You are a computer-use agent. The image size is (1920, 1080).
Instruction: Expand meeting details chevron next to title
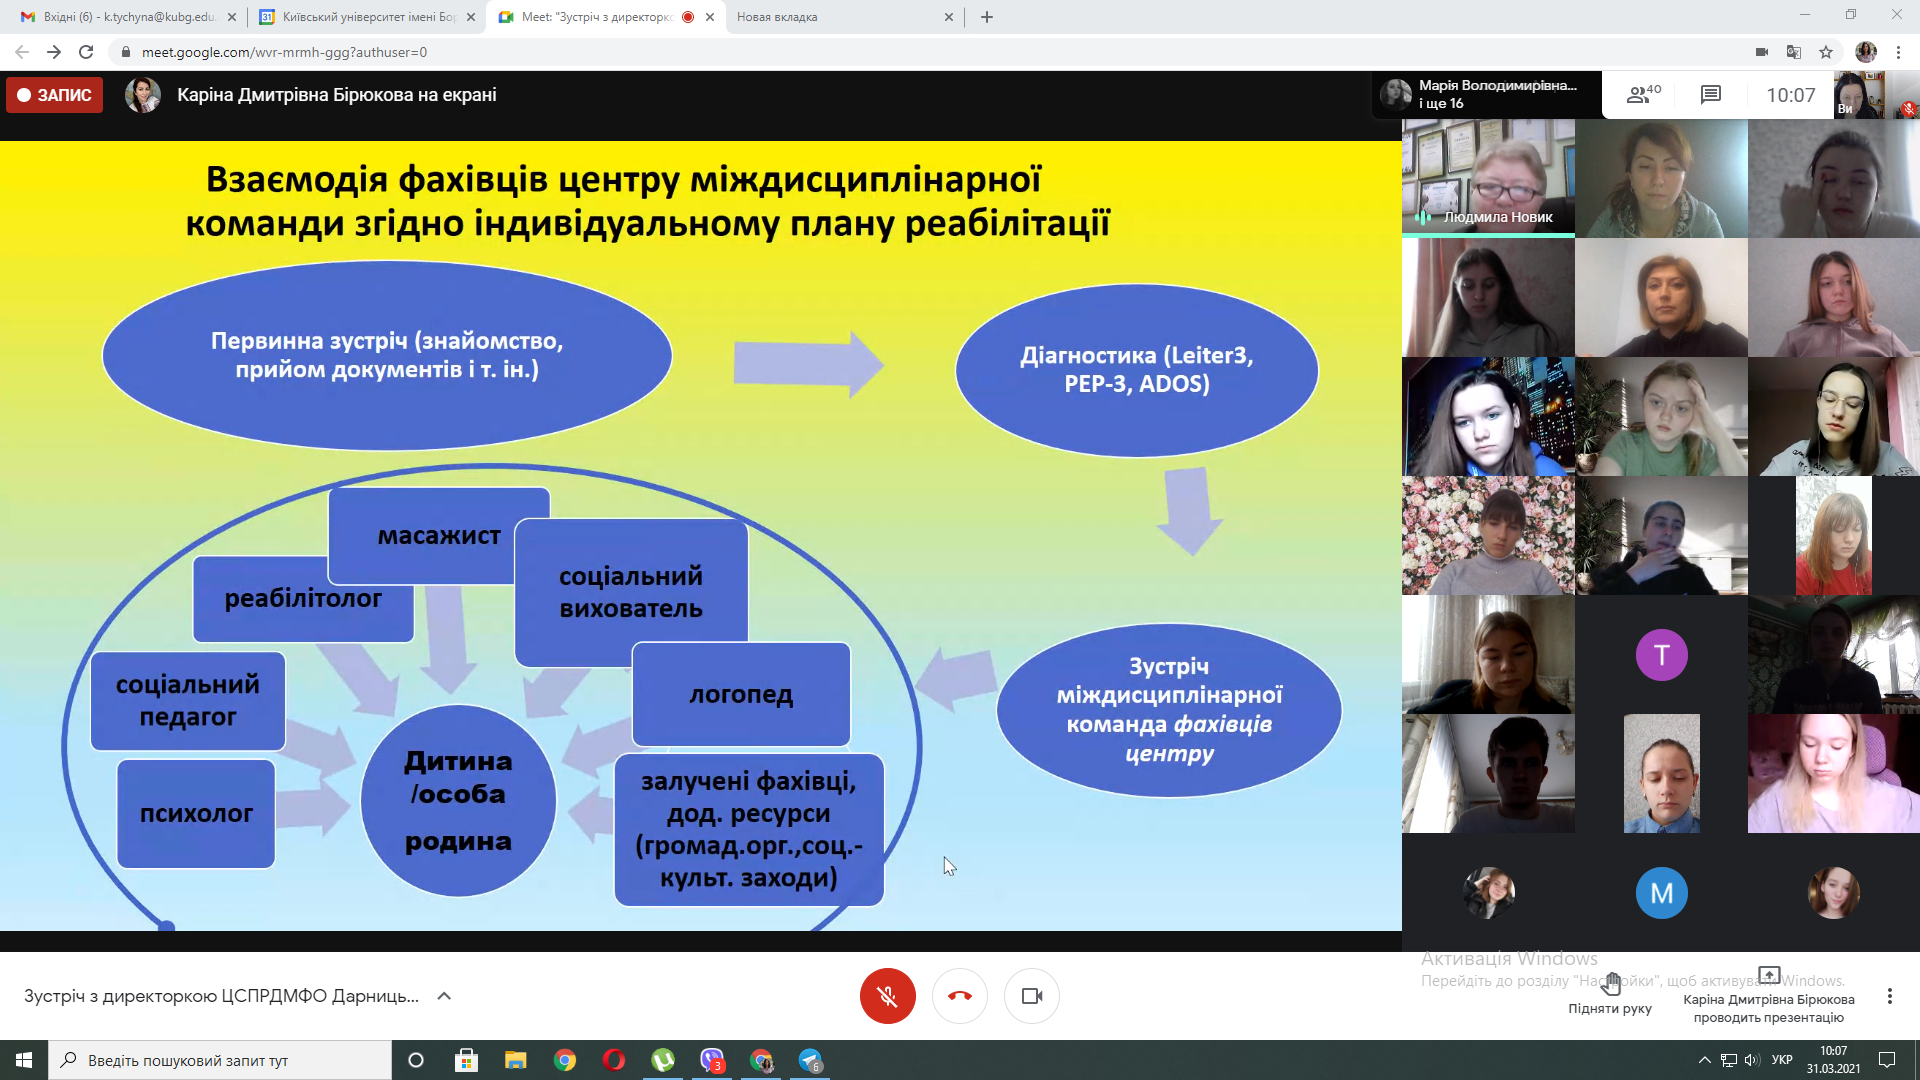(x=445, y=996)
